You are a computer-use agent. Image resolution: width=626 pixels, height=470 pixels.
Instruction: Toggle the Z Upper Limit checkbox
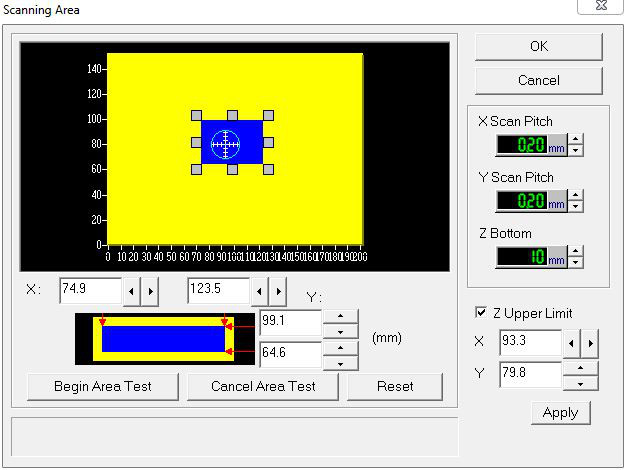click(x=481, y=312)
